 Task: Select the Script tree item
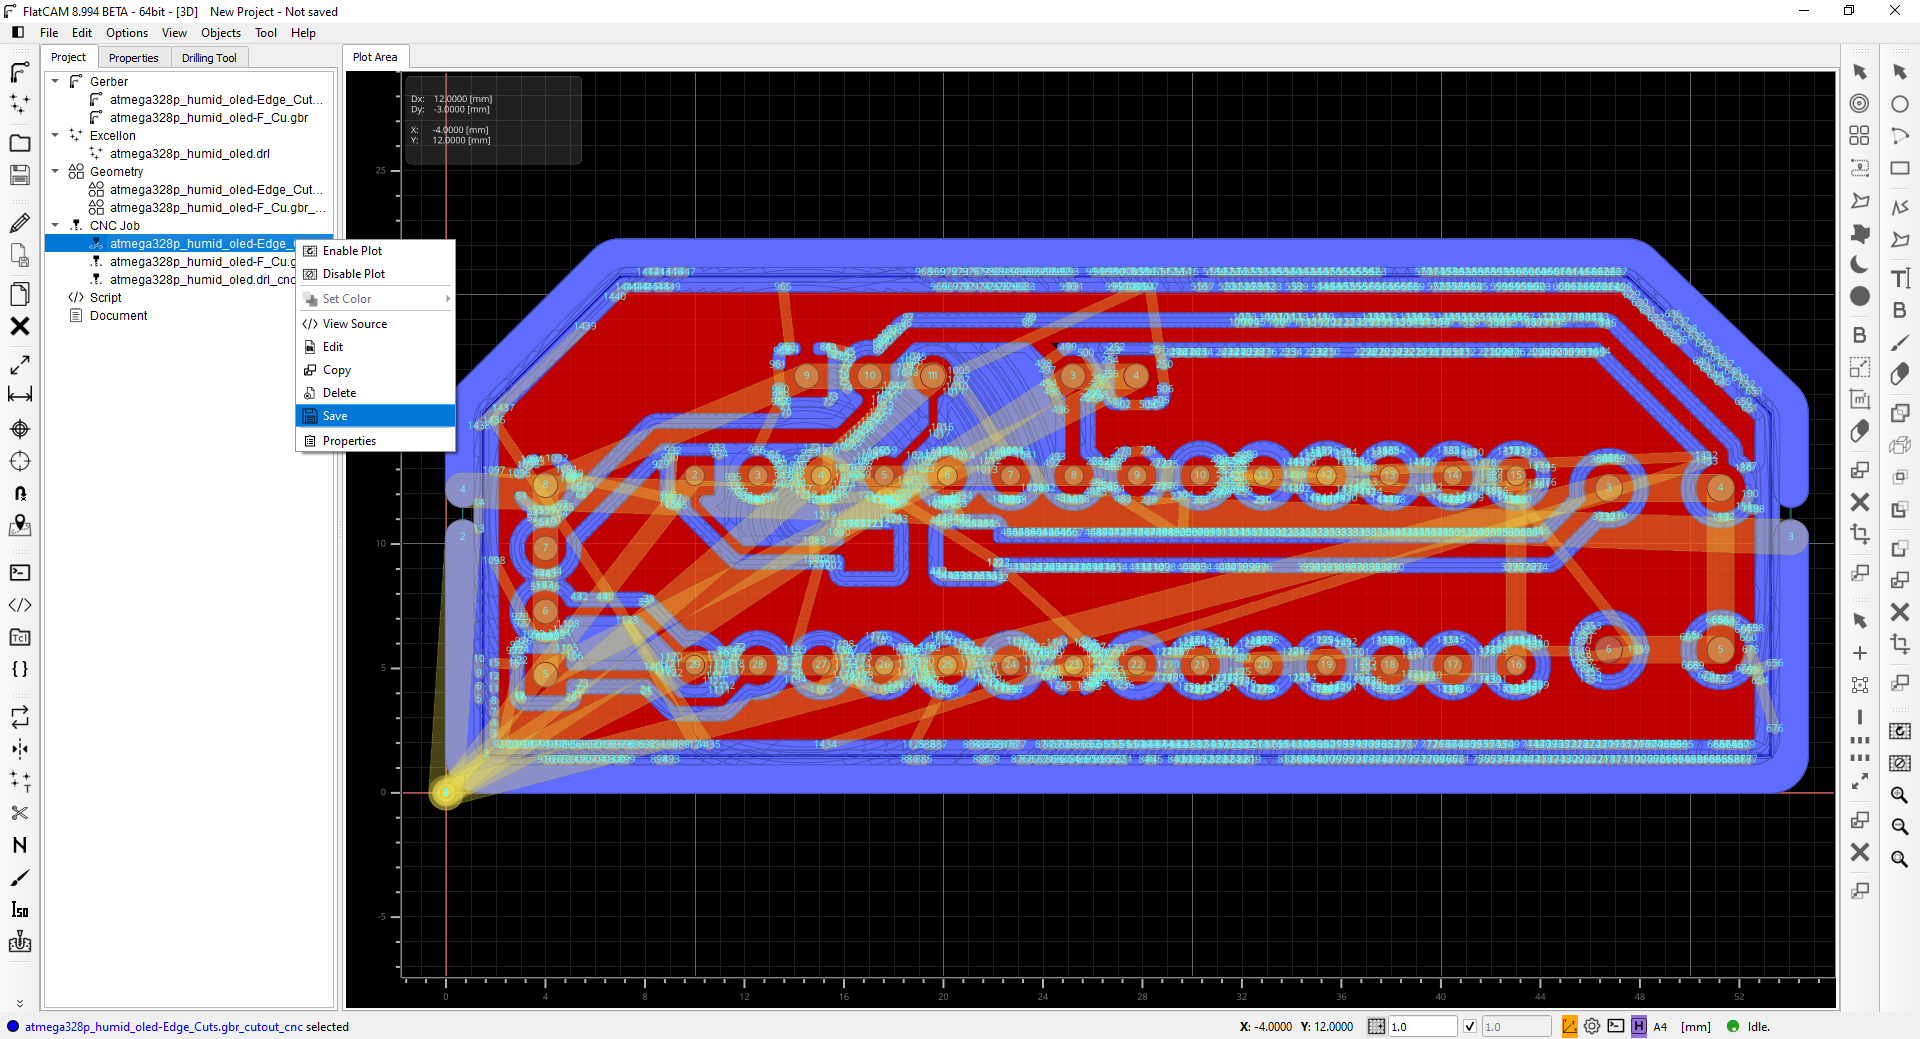tap(105, 298)
